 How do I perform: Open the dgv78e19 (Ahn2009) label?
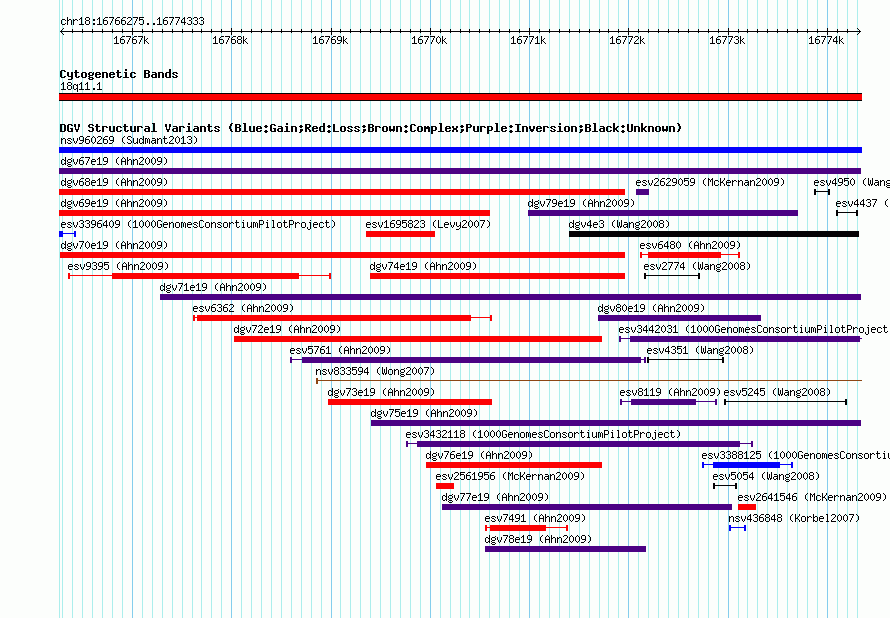[539, 539]
